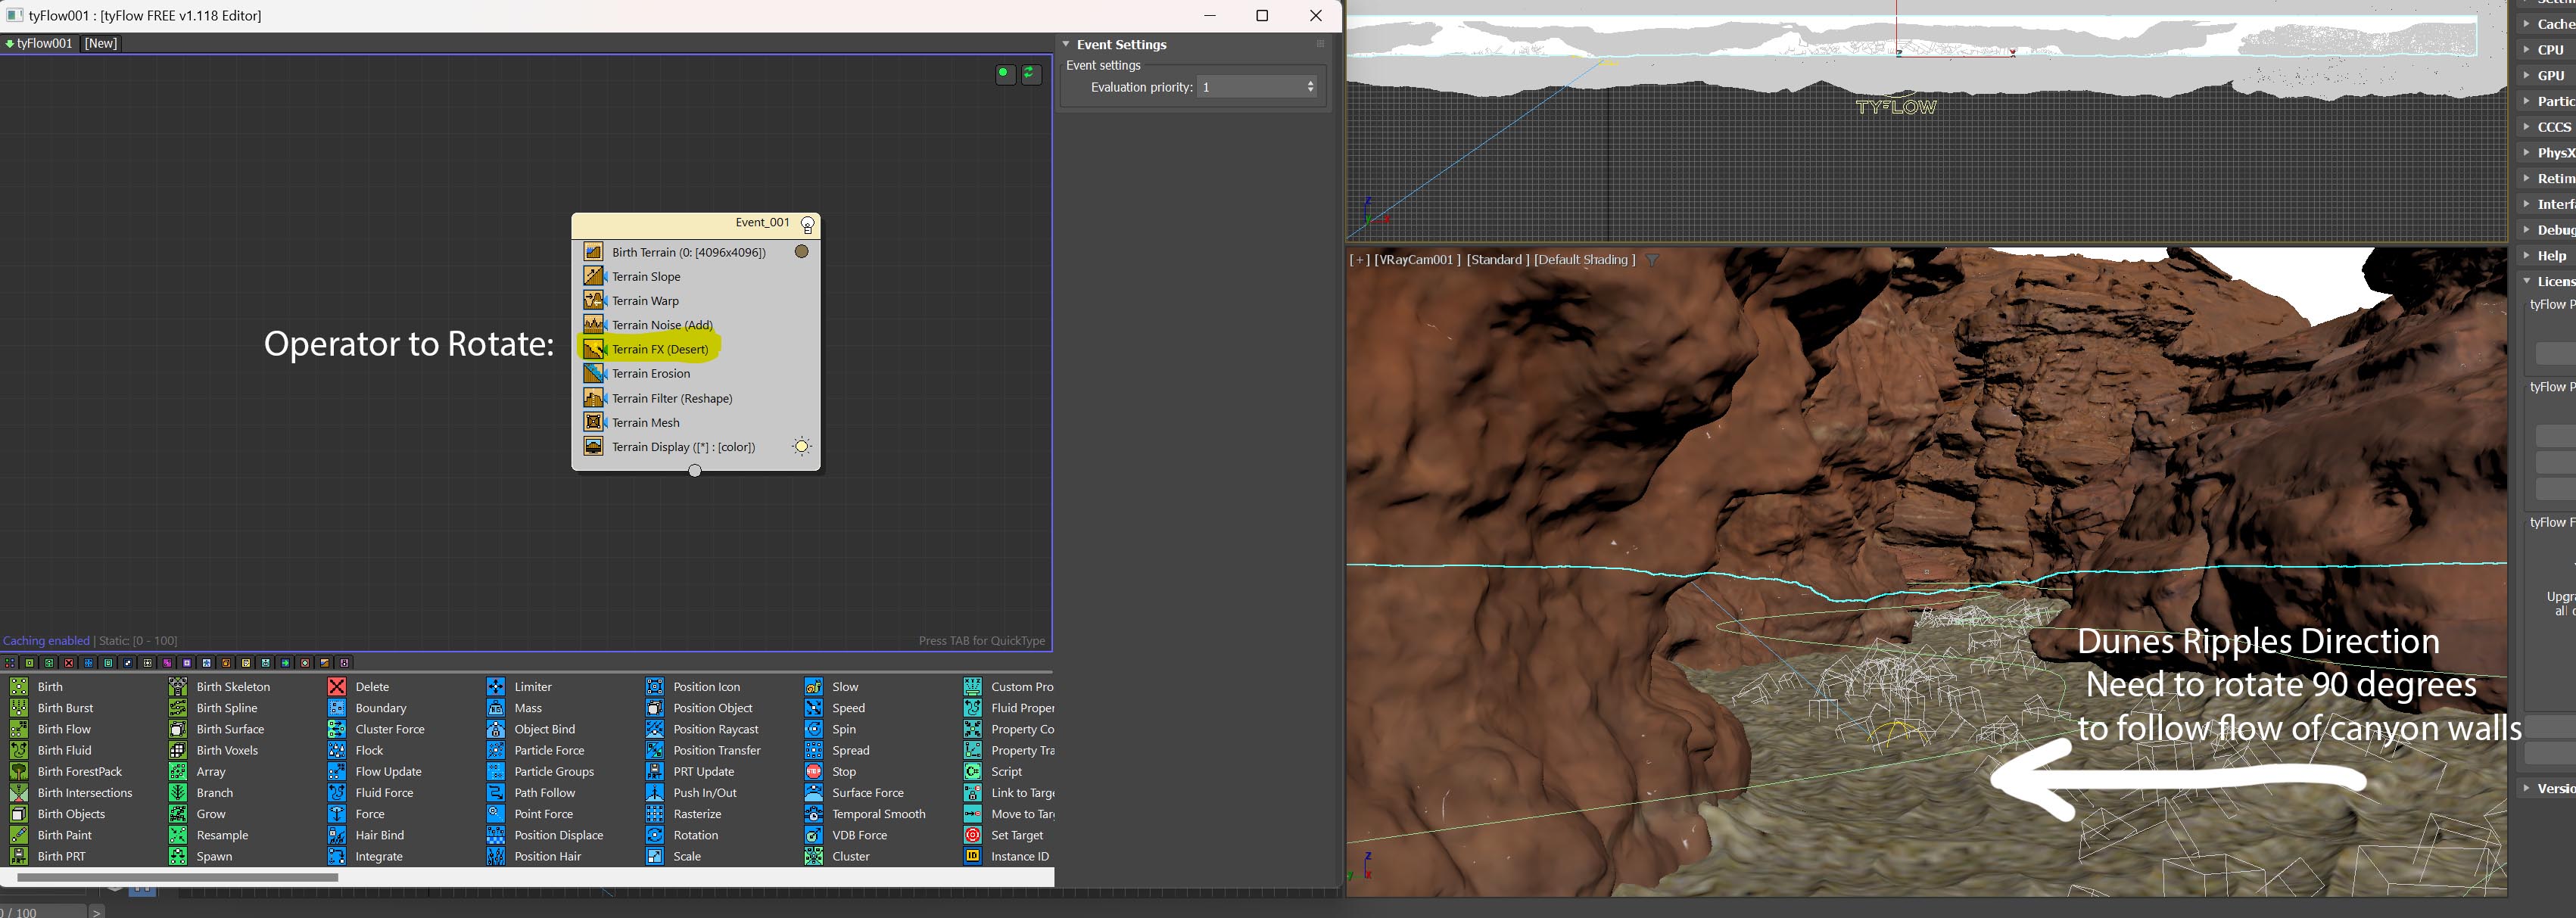Pick the Hair Bind operator icon

337,835
